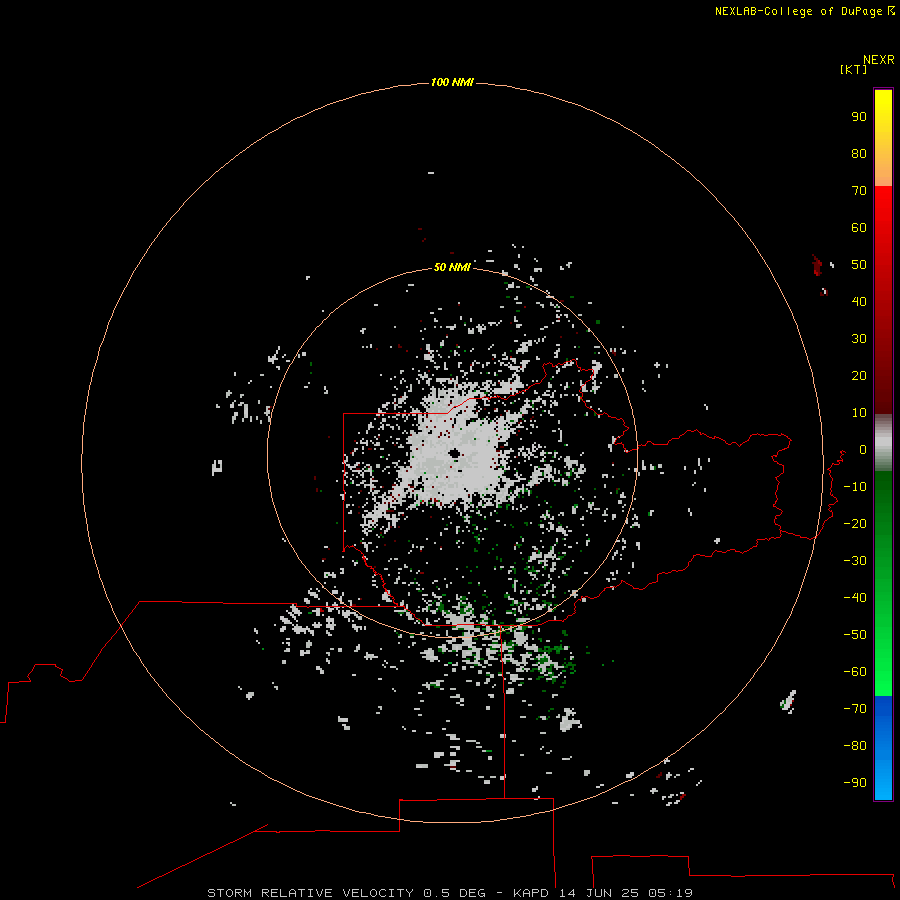Click the -70 value on velocity scale
The width and height of the screenshot is (900, 900).
[855, 708]
